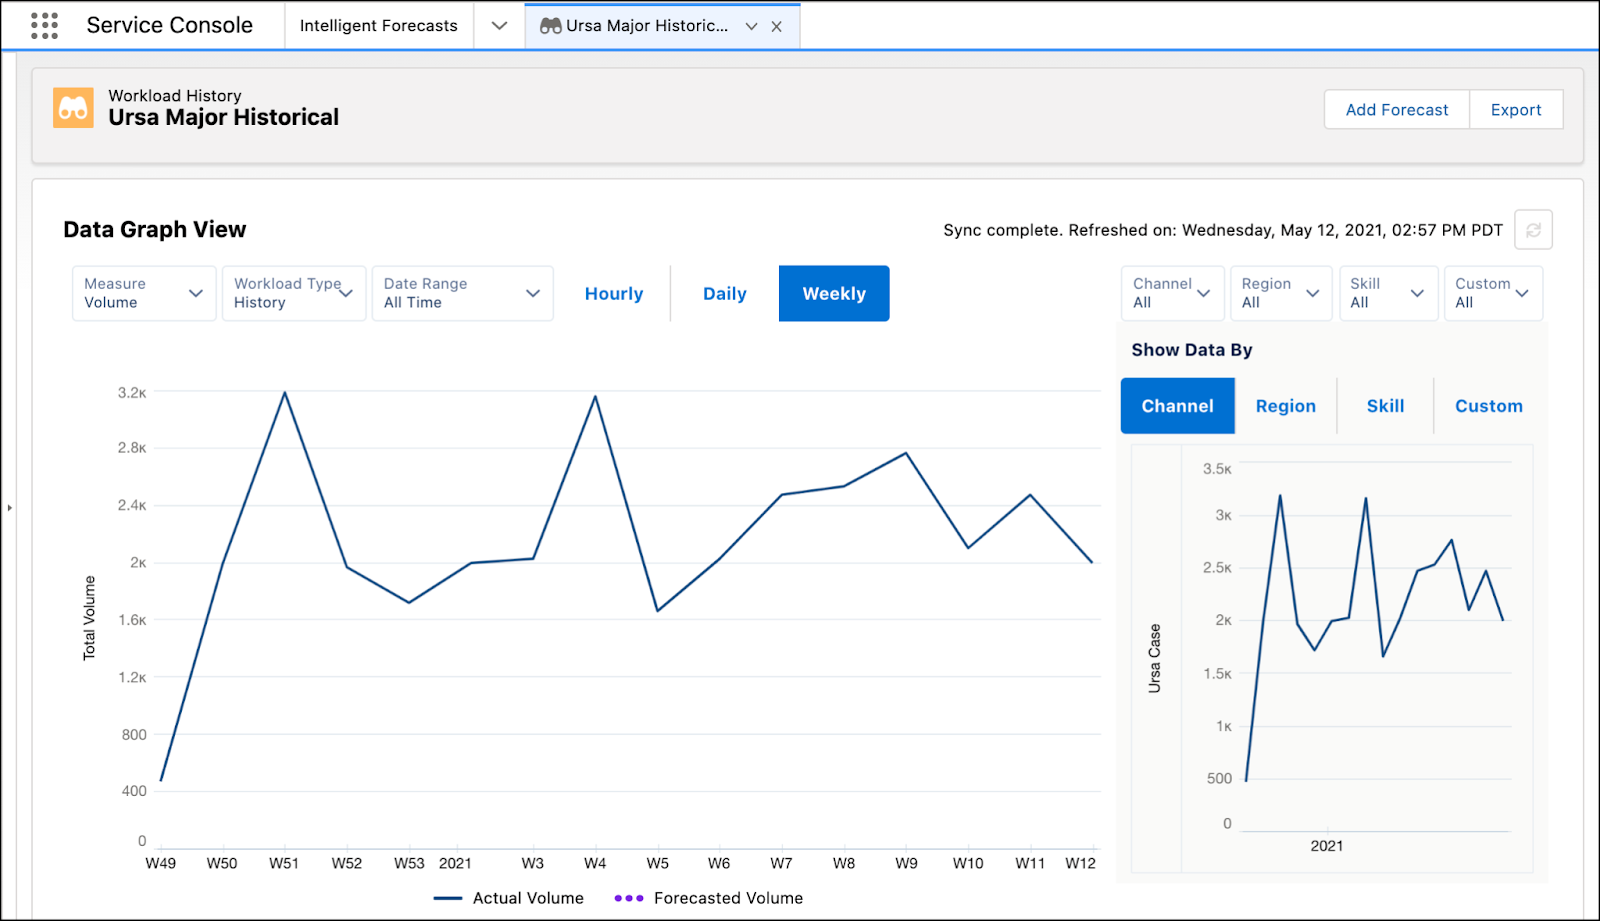Click the 2021 label under mini chart

1327,846
